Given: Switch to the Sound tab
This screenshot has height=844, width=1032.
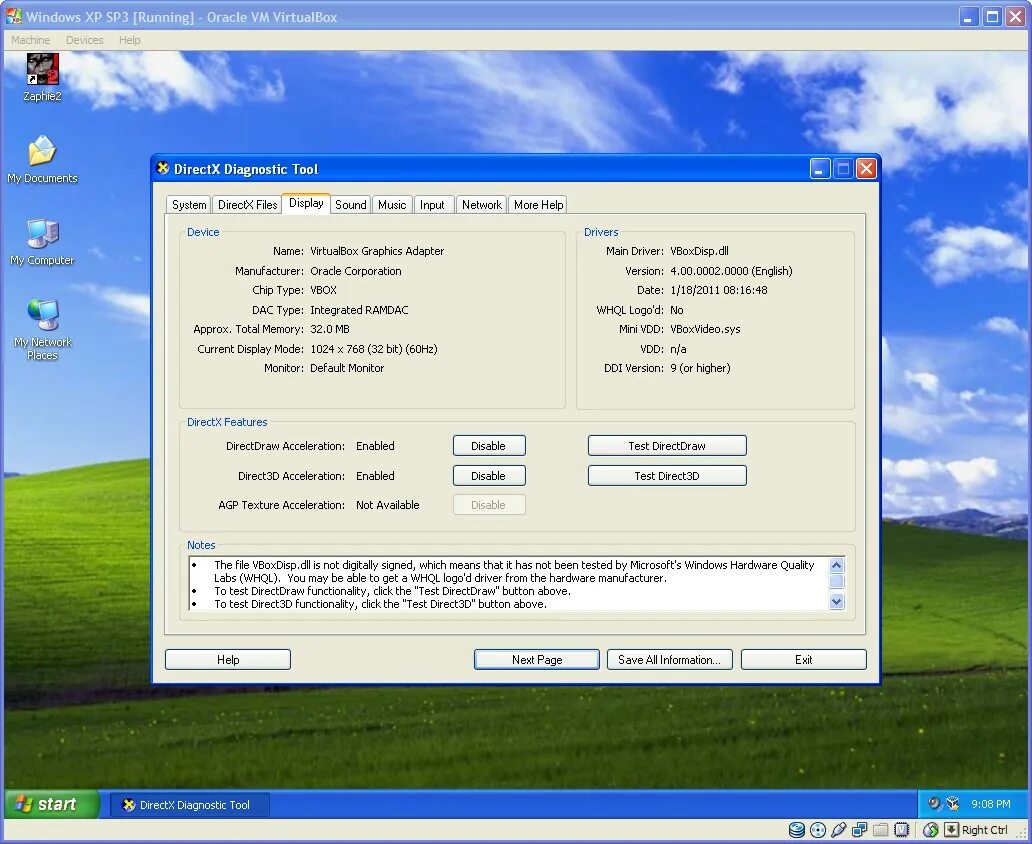Looking at the screenshot, I should 351,205.
